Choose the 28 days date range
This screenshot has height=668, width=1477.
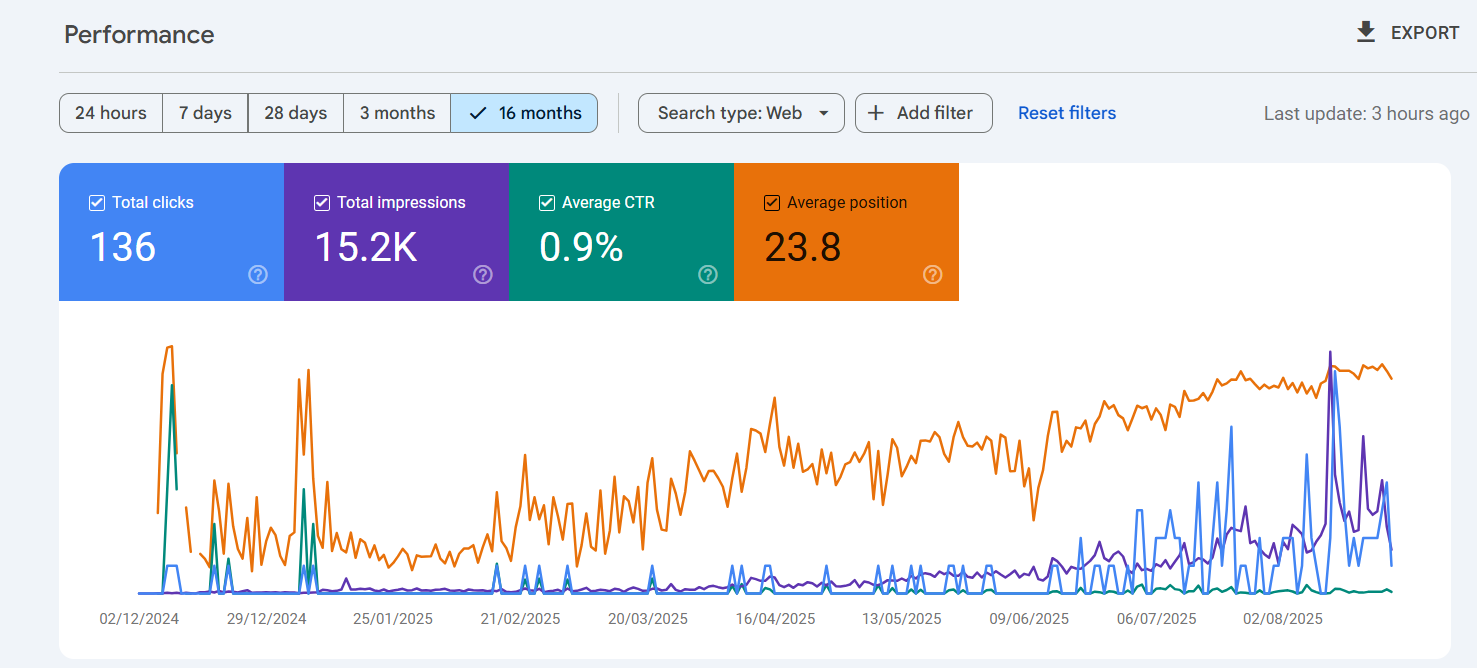tap(295, 113)
